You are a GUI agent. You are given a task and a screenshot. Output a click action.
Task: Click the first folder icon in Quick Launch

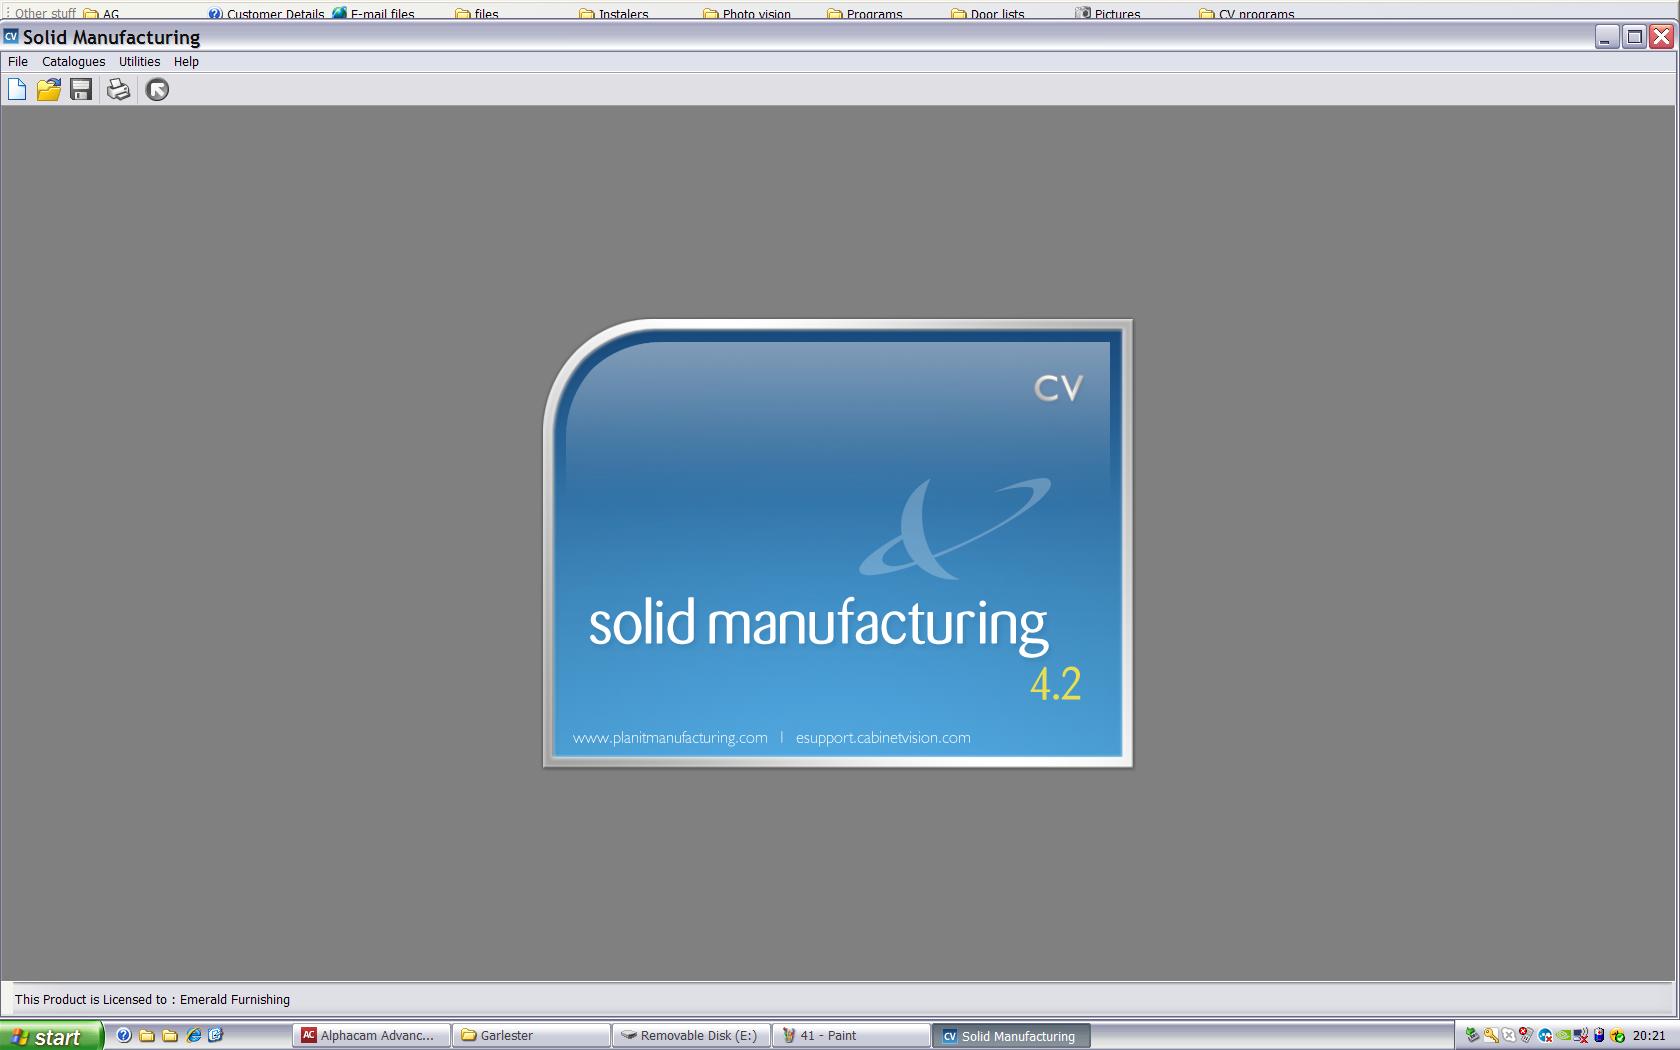click(147, 1036)
